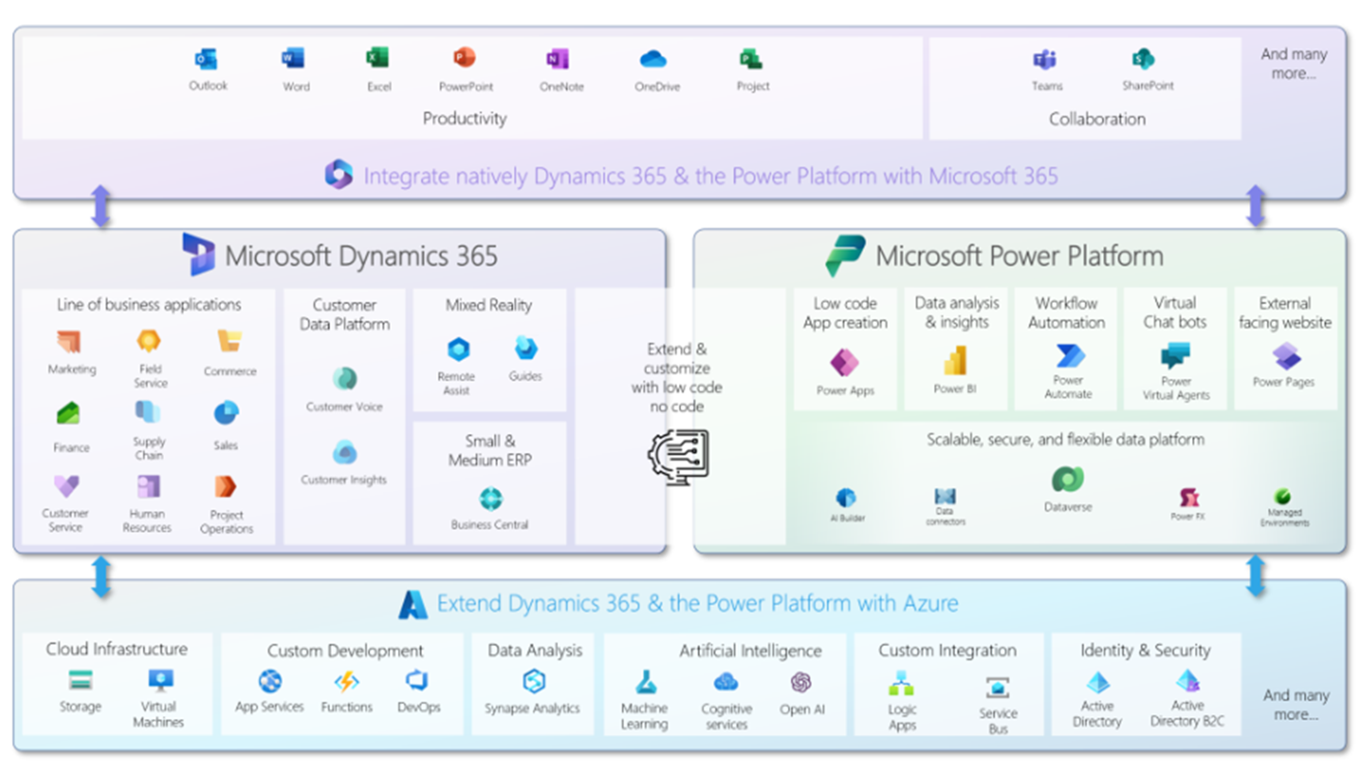Click the Outlook icon
The image size is (1356, 762).
(207, 60)
